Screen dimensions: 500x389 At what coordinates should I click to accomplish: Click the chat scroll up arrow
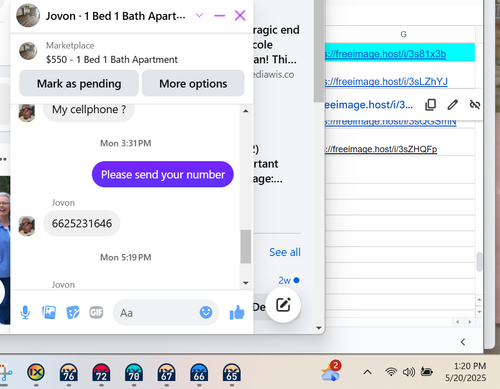pos(246,111)
